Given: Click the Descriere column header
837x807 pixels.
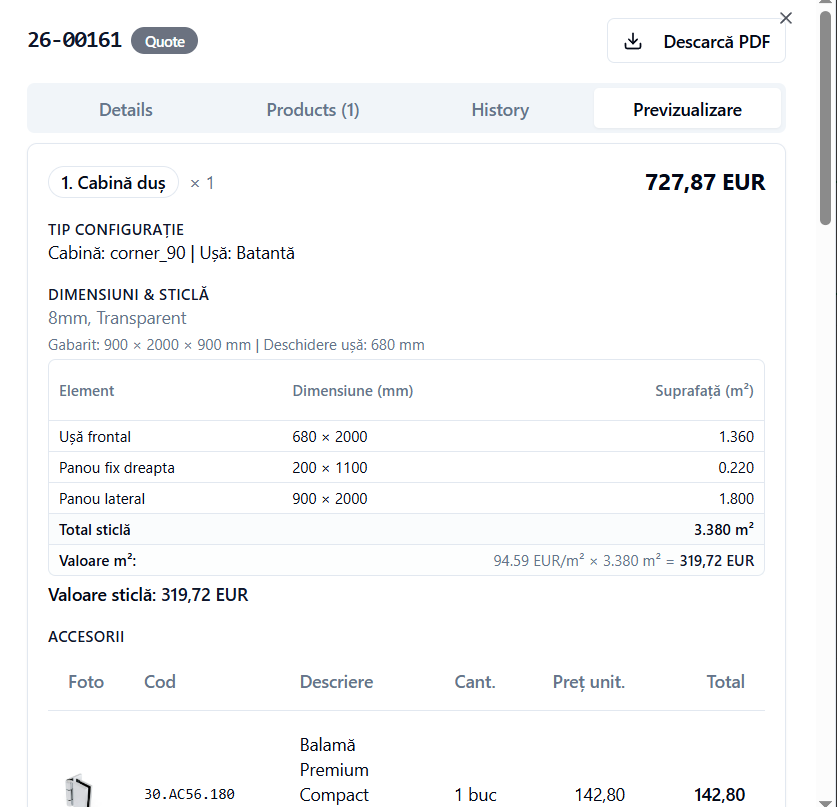Looking at the screenshot, I should (336, 682).
